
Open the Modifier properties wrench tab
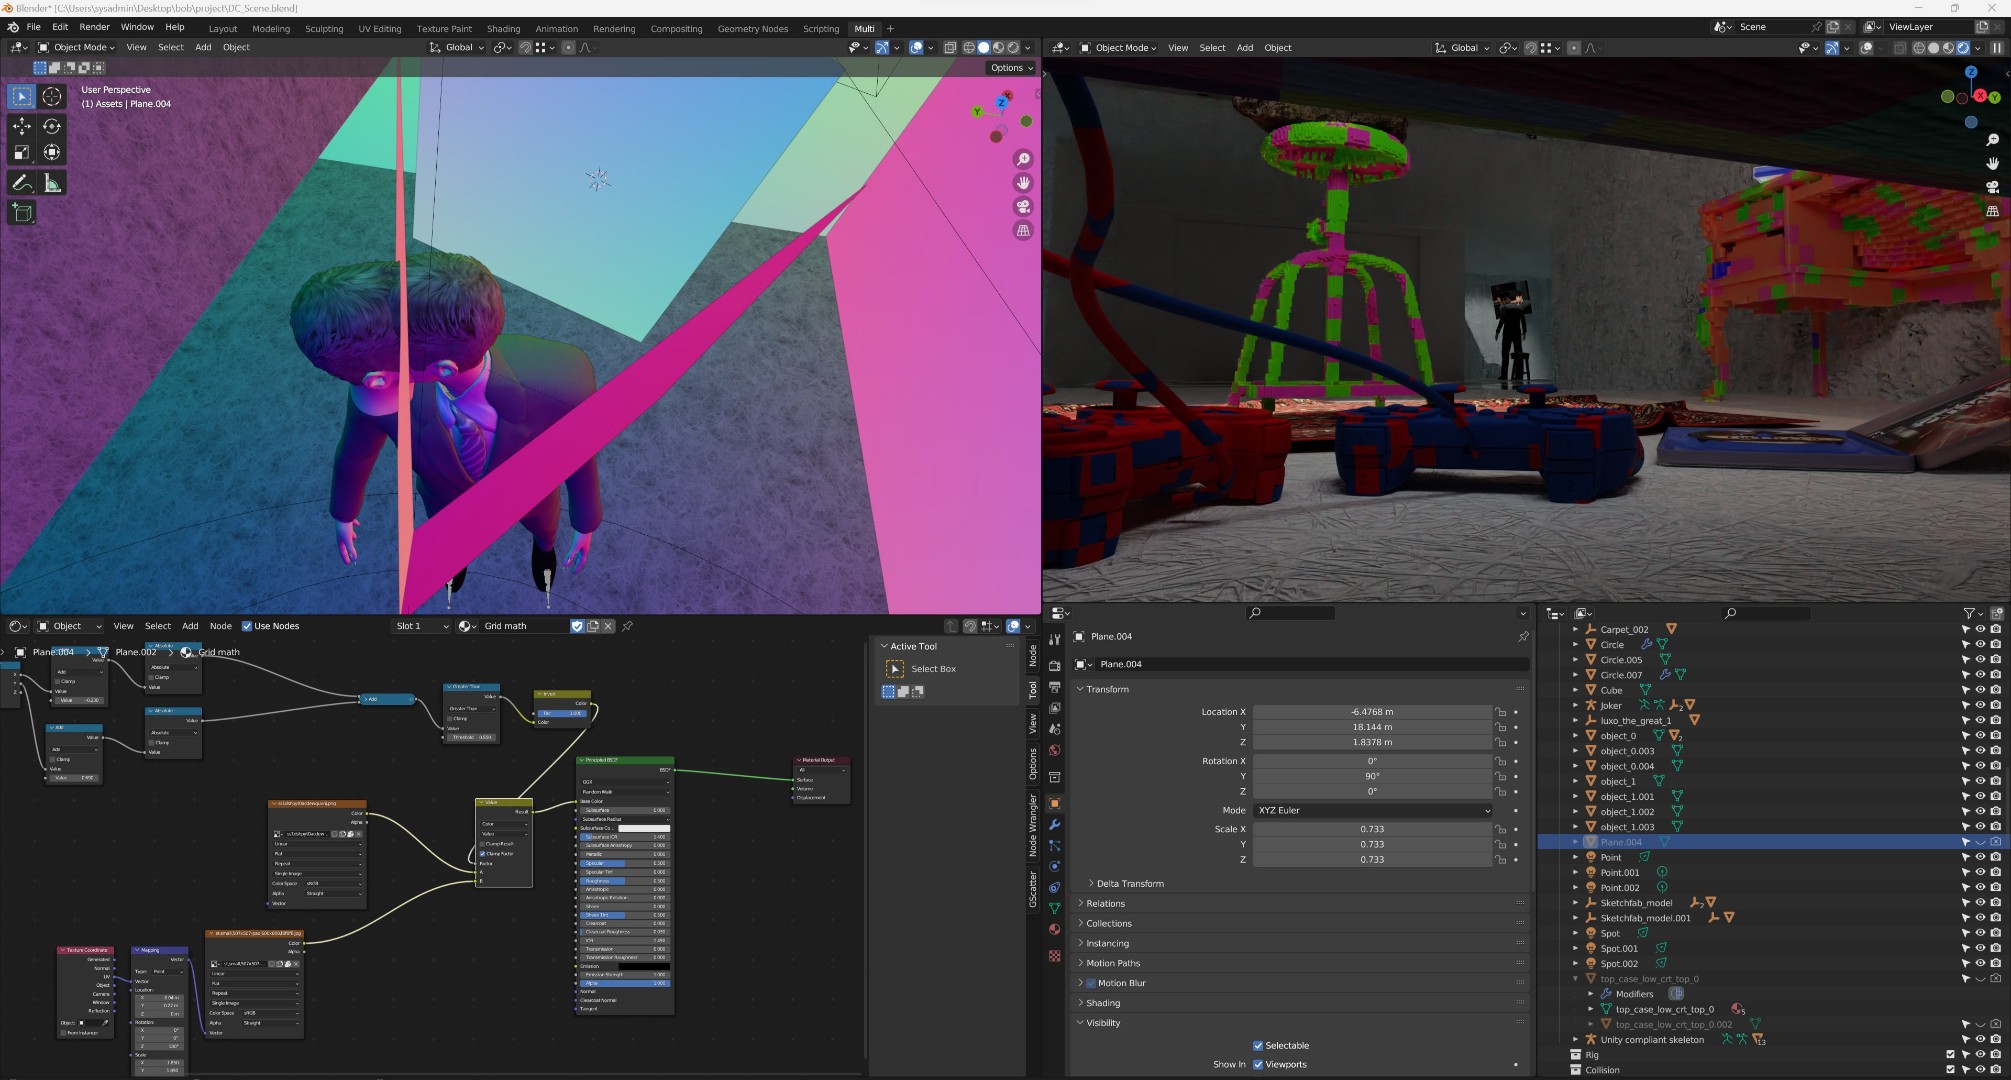coord(1054,825)
